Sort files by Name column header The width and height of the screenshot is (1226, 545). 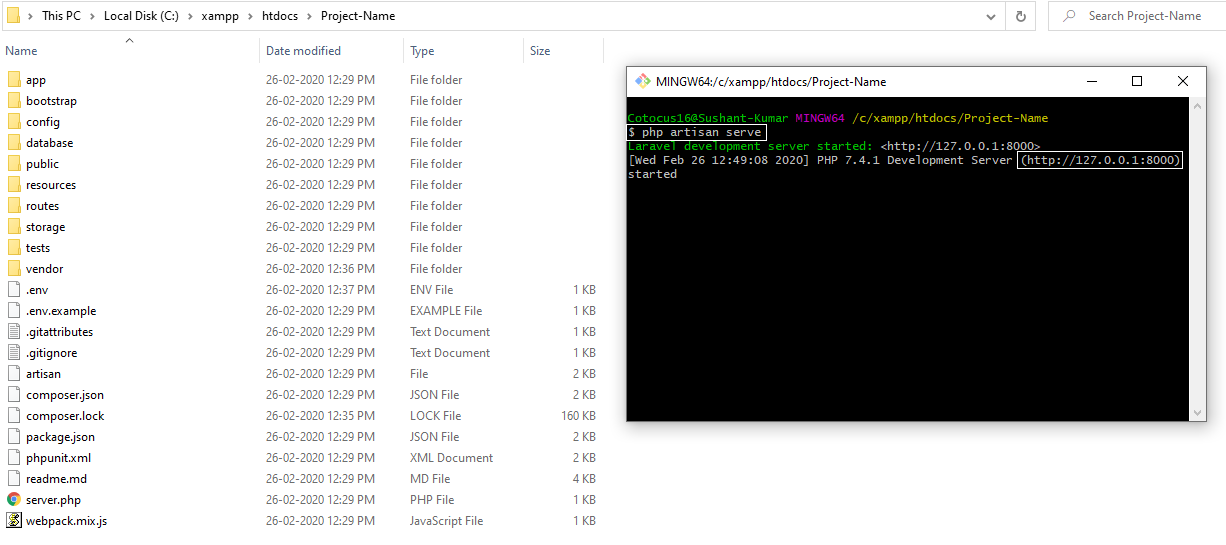(21, 51)
